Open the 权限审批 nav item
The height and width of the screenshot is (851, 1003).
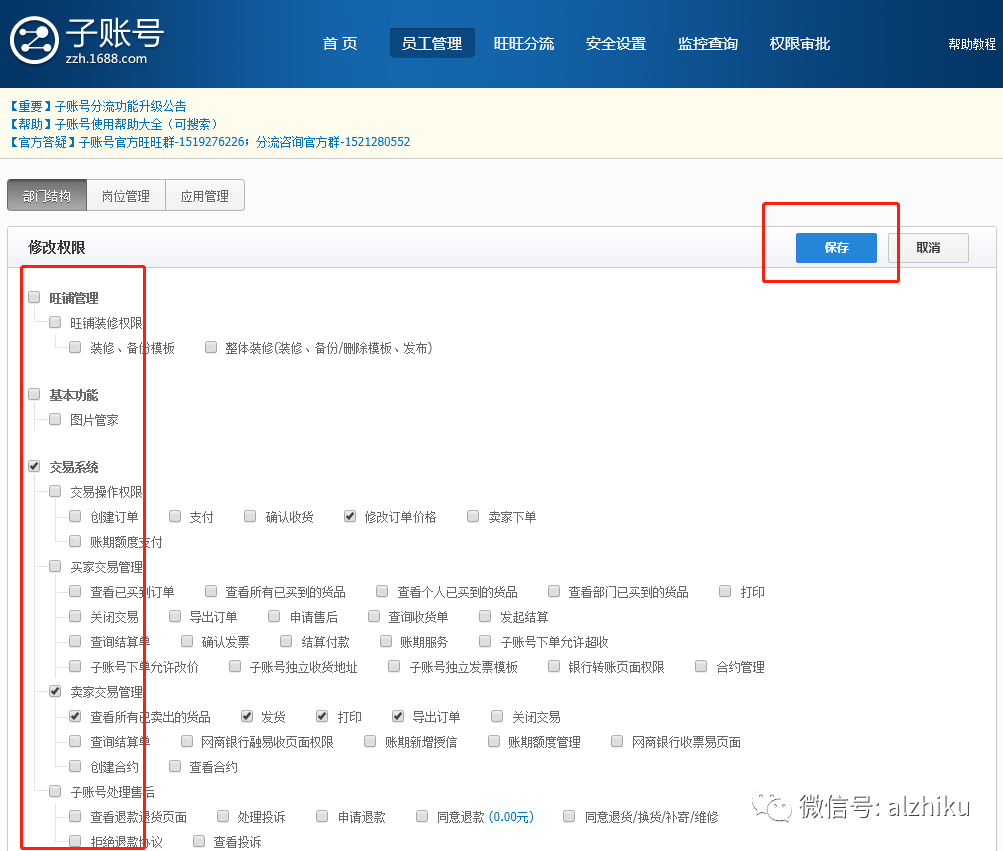800,44
